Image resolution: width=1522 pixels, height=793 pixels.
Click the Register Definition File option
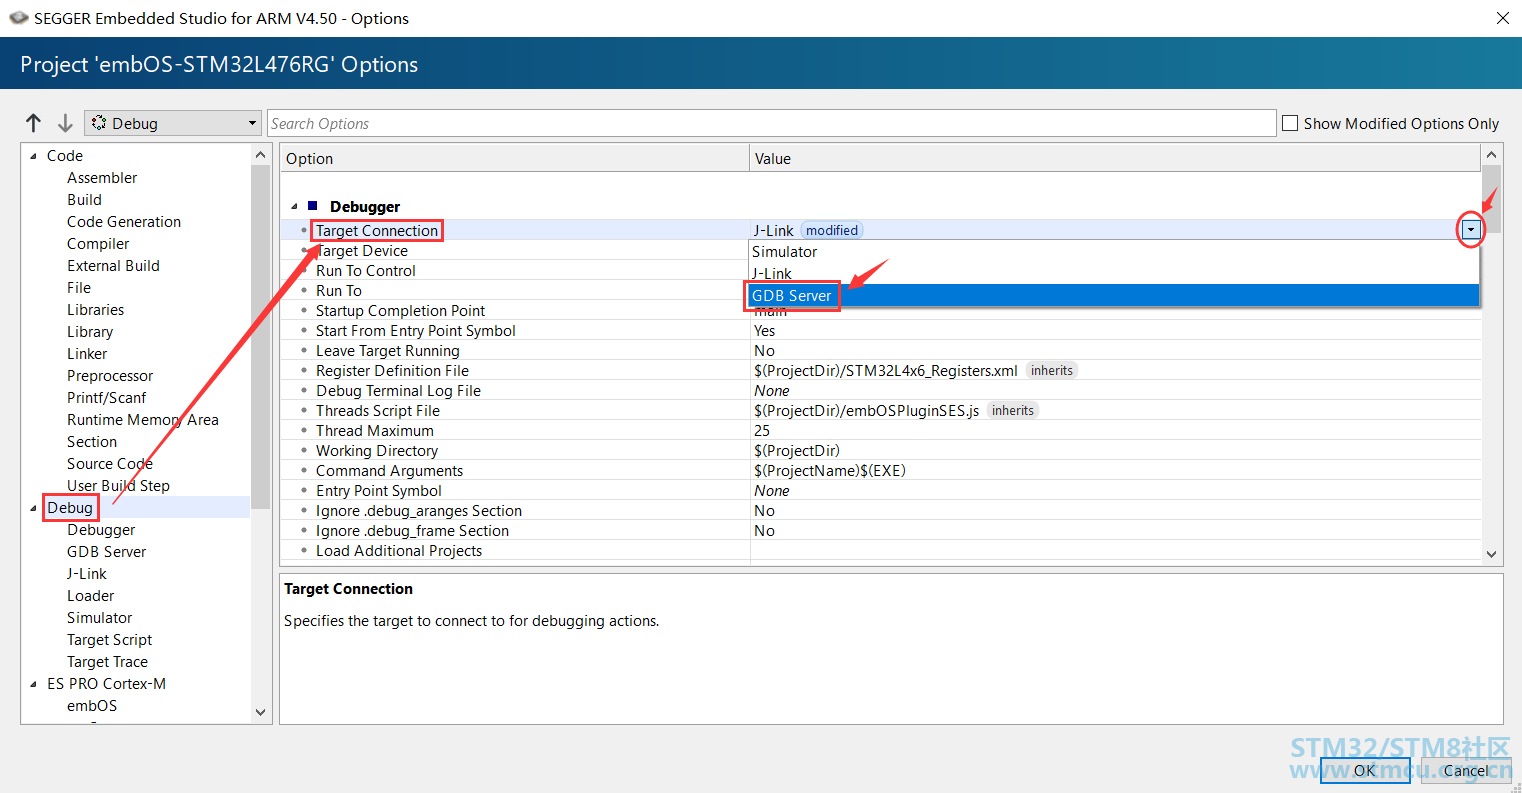[x=392, y=371]
